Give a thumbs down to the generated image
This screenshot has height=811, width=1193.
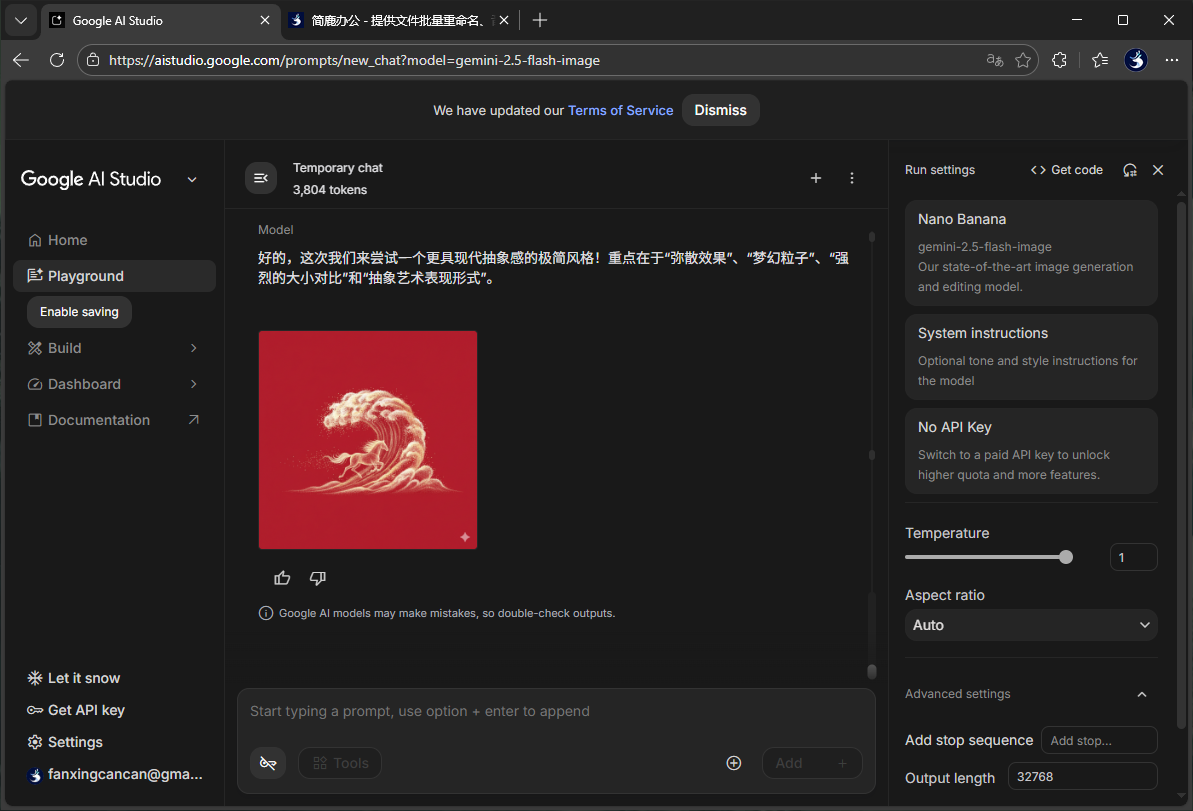click(317, 578)
